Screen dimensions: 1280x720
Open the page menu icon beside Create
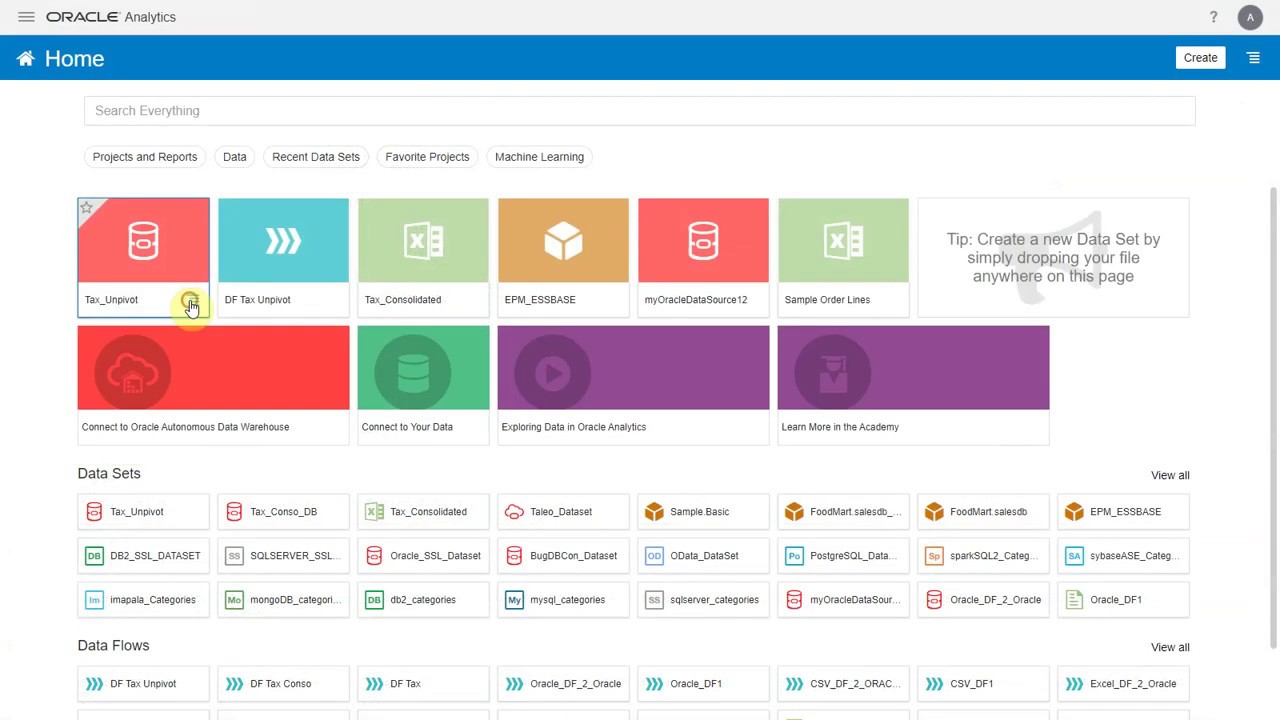tap(1253, 58)
